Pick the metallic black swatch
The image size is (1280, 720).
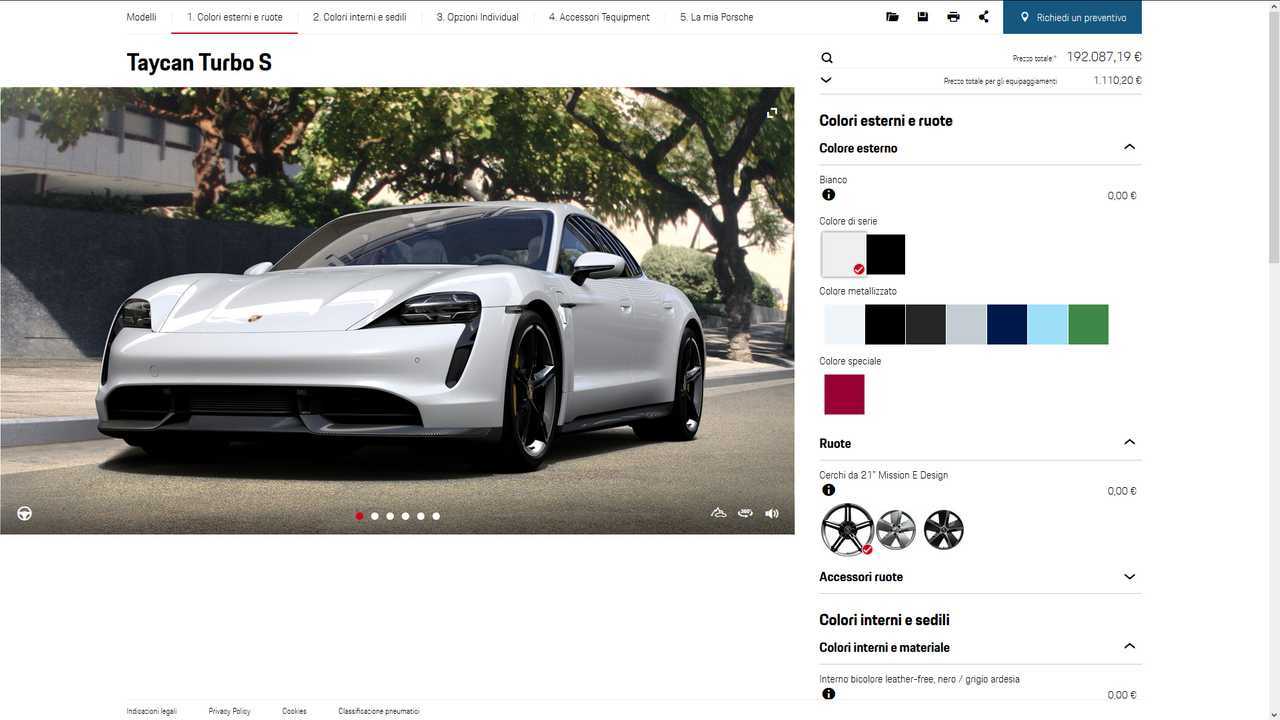885,324
